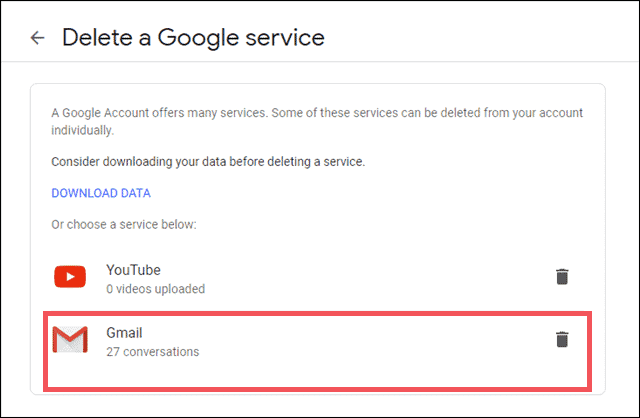Image resolution: width=640 pixels, height=418 pixels.
Task: Click the red YouTube play logo
Action: pyautogui.click(x=70, y=278)
